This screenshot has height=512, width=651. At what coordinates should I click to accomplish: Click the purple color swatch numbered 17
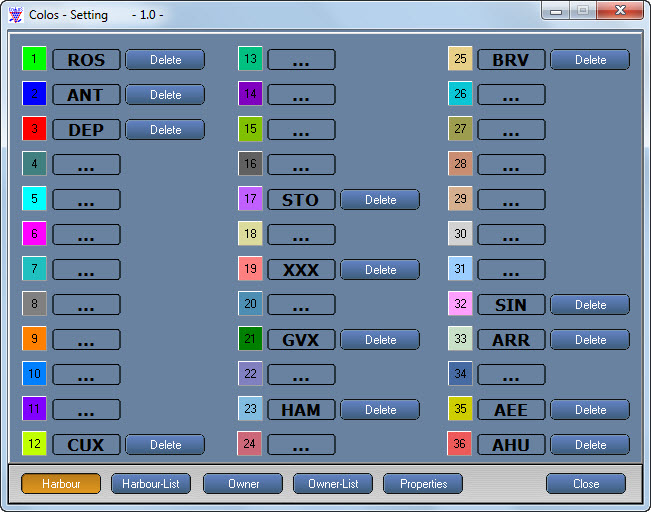coord(250,199)
